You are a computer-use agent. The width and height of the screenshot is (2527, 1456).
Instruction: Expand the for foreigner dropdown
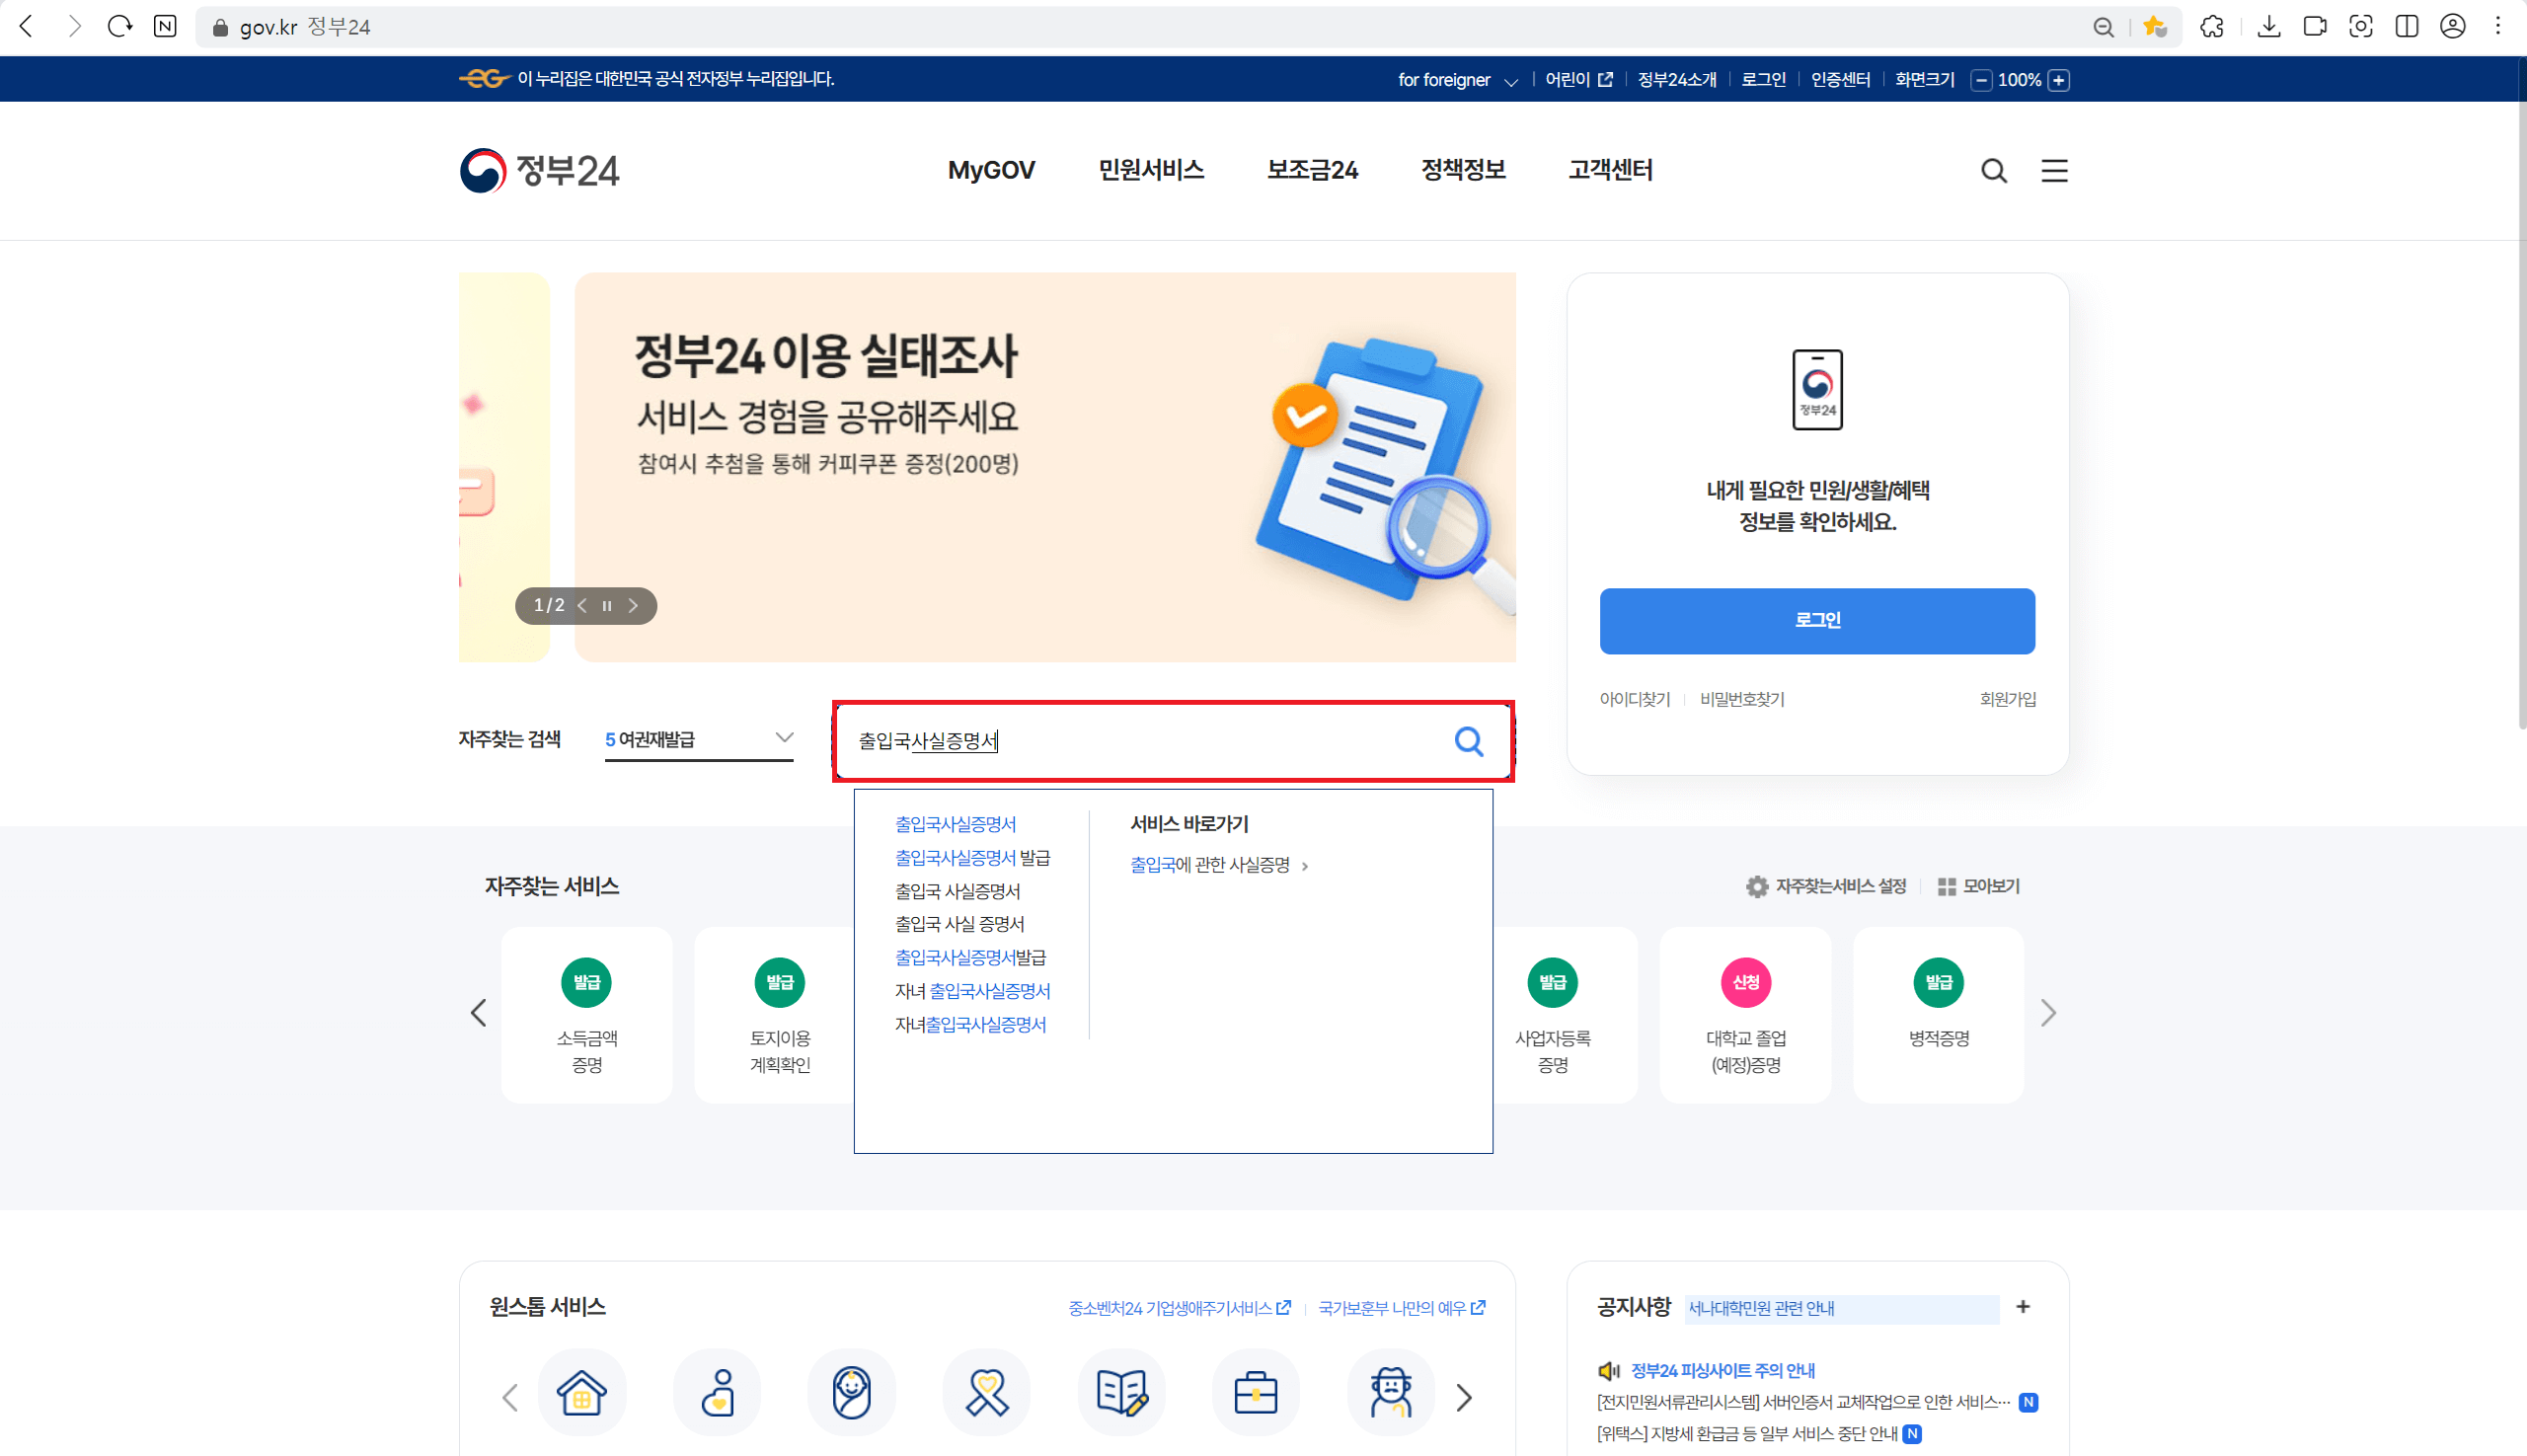coord(1457,80)
